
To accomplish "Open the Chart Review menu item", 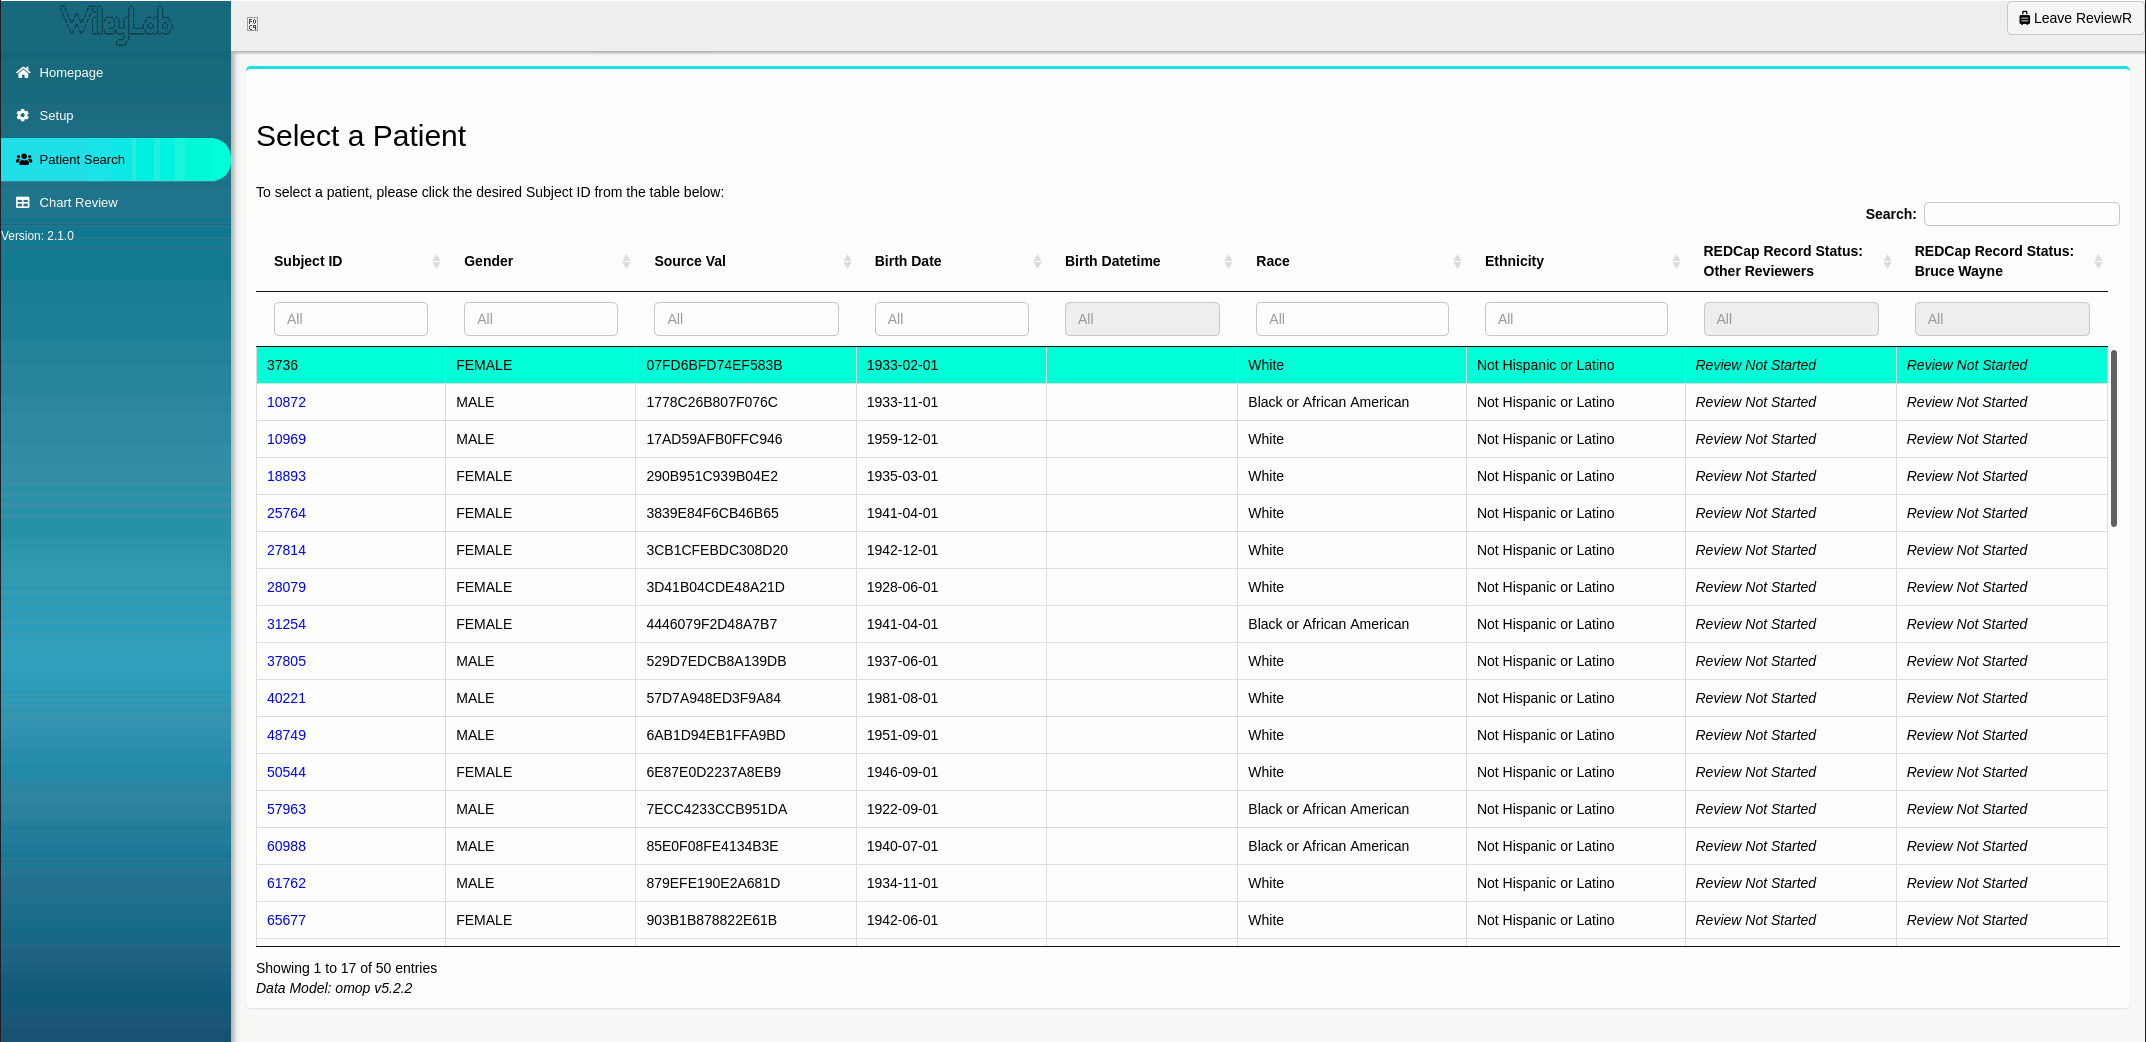I will (78, 202).
